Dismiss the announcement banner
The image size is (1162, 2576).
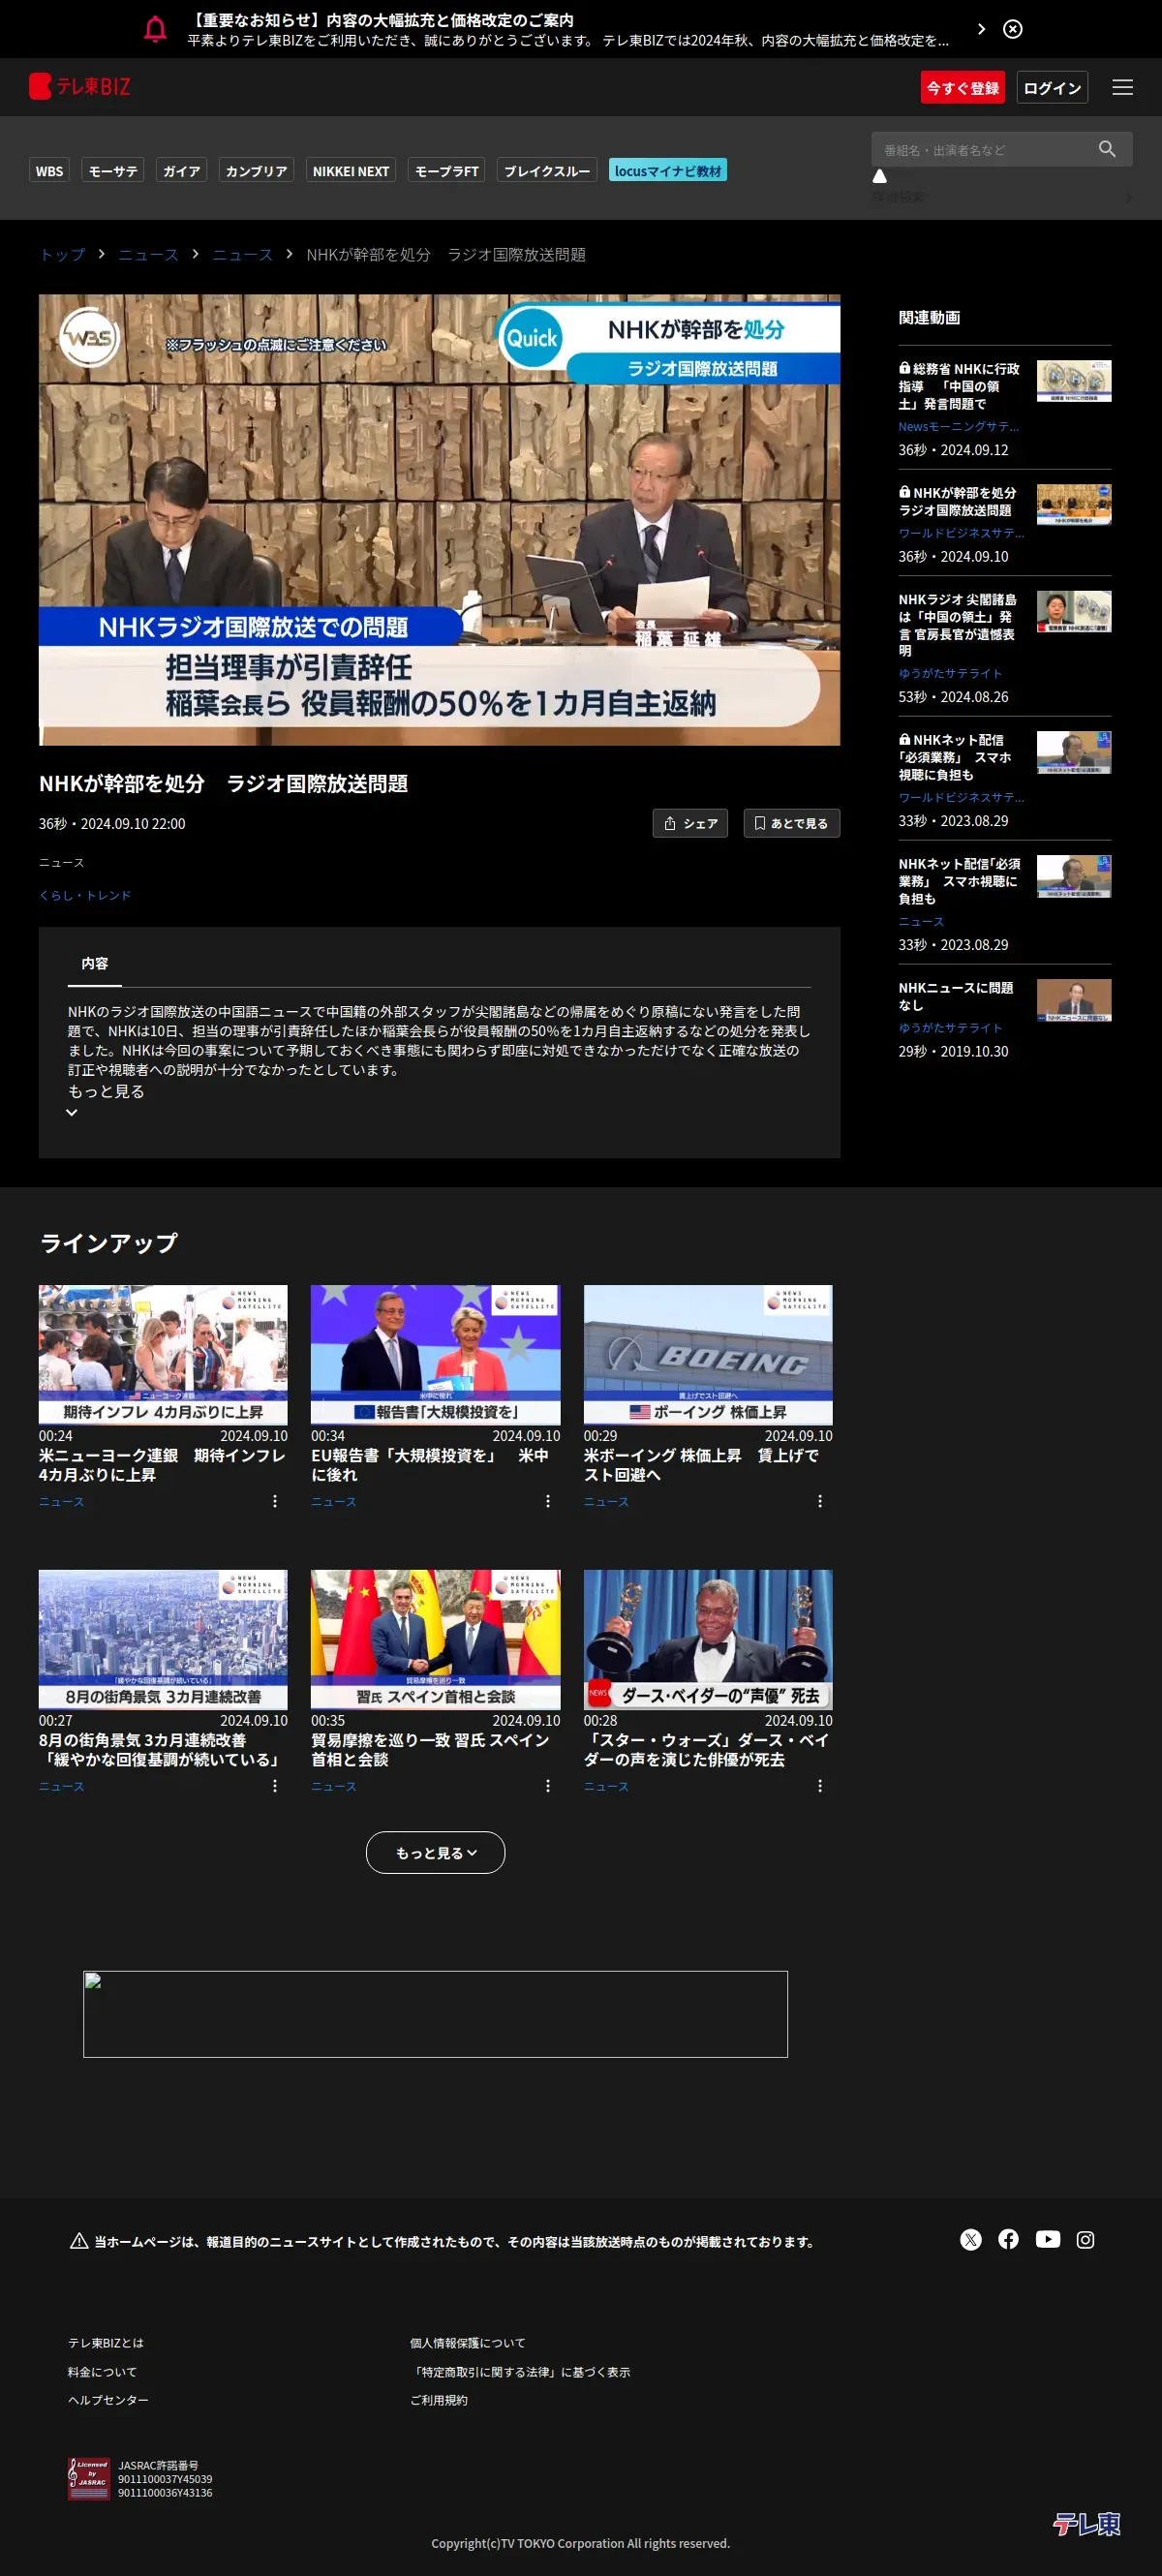(x=1013, y=29)
